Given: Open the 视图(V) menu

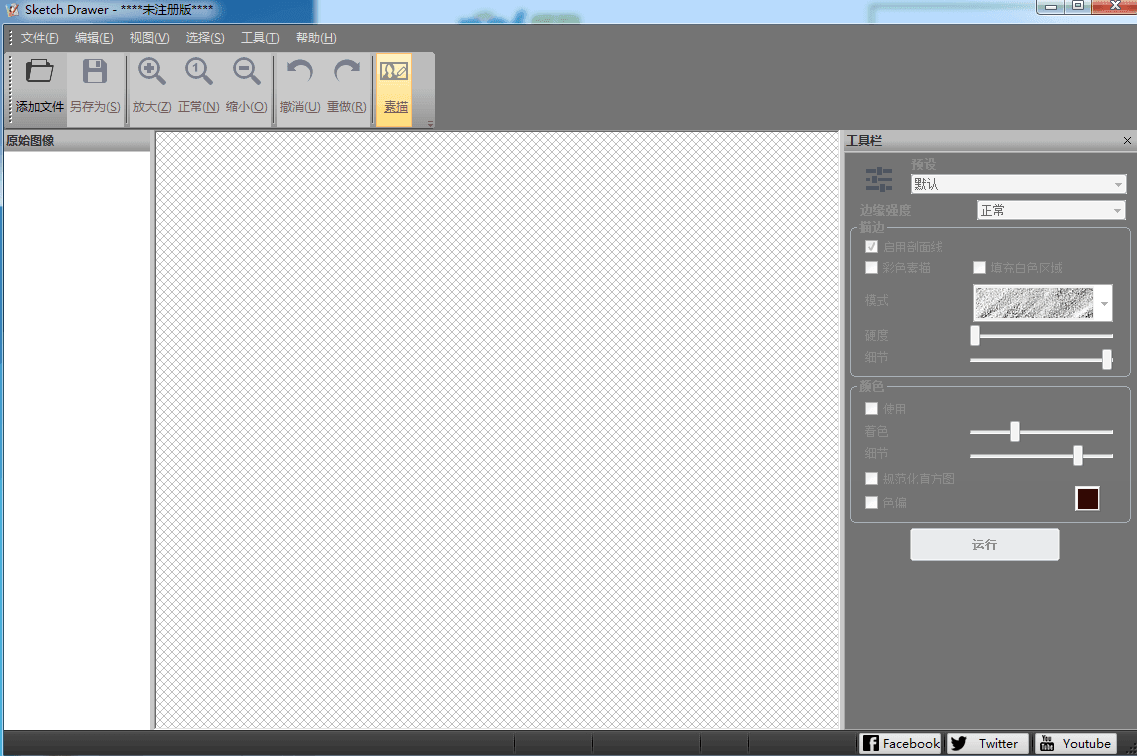Looking at the screenshot, I should tap(149, 38).
